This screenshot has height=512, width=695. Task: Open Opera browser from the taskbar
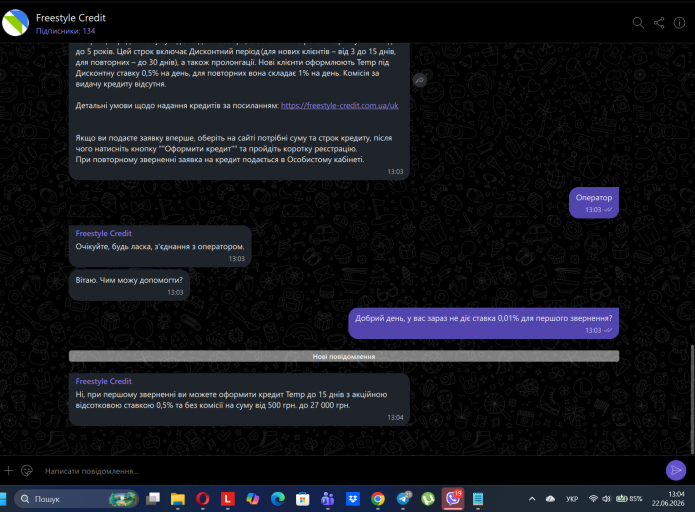coord(203,499)
